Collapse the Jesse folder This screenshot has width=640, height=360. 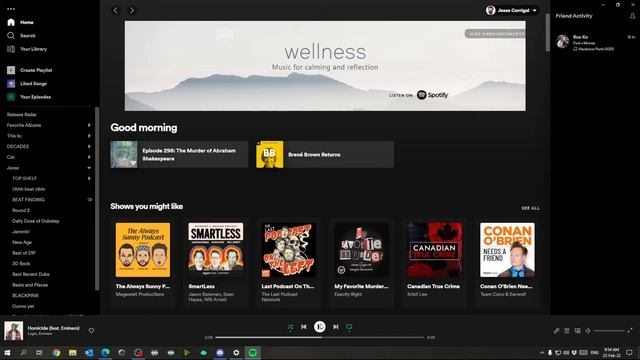point(89,168)
